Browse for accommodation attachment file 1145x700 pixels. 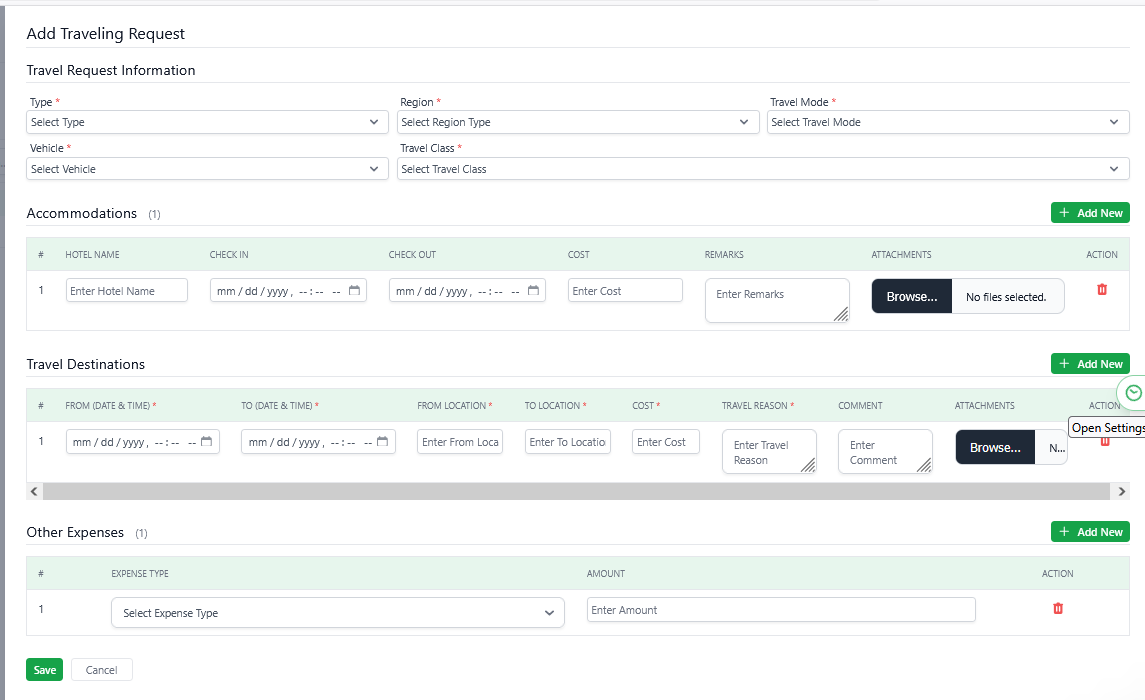(911, 296)
